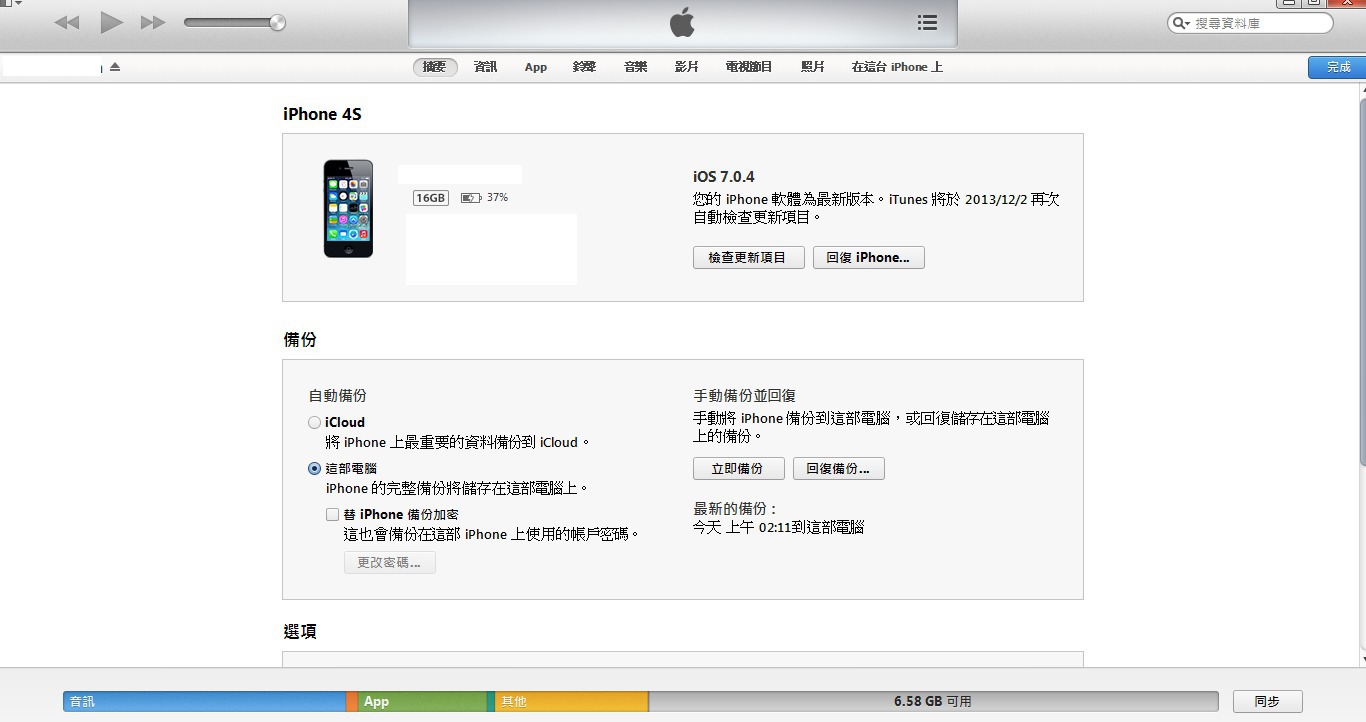Click the vertical scrollbar thumb

(x=1362, y=280)
